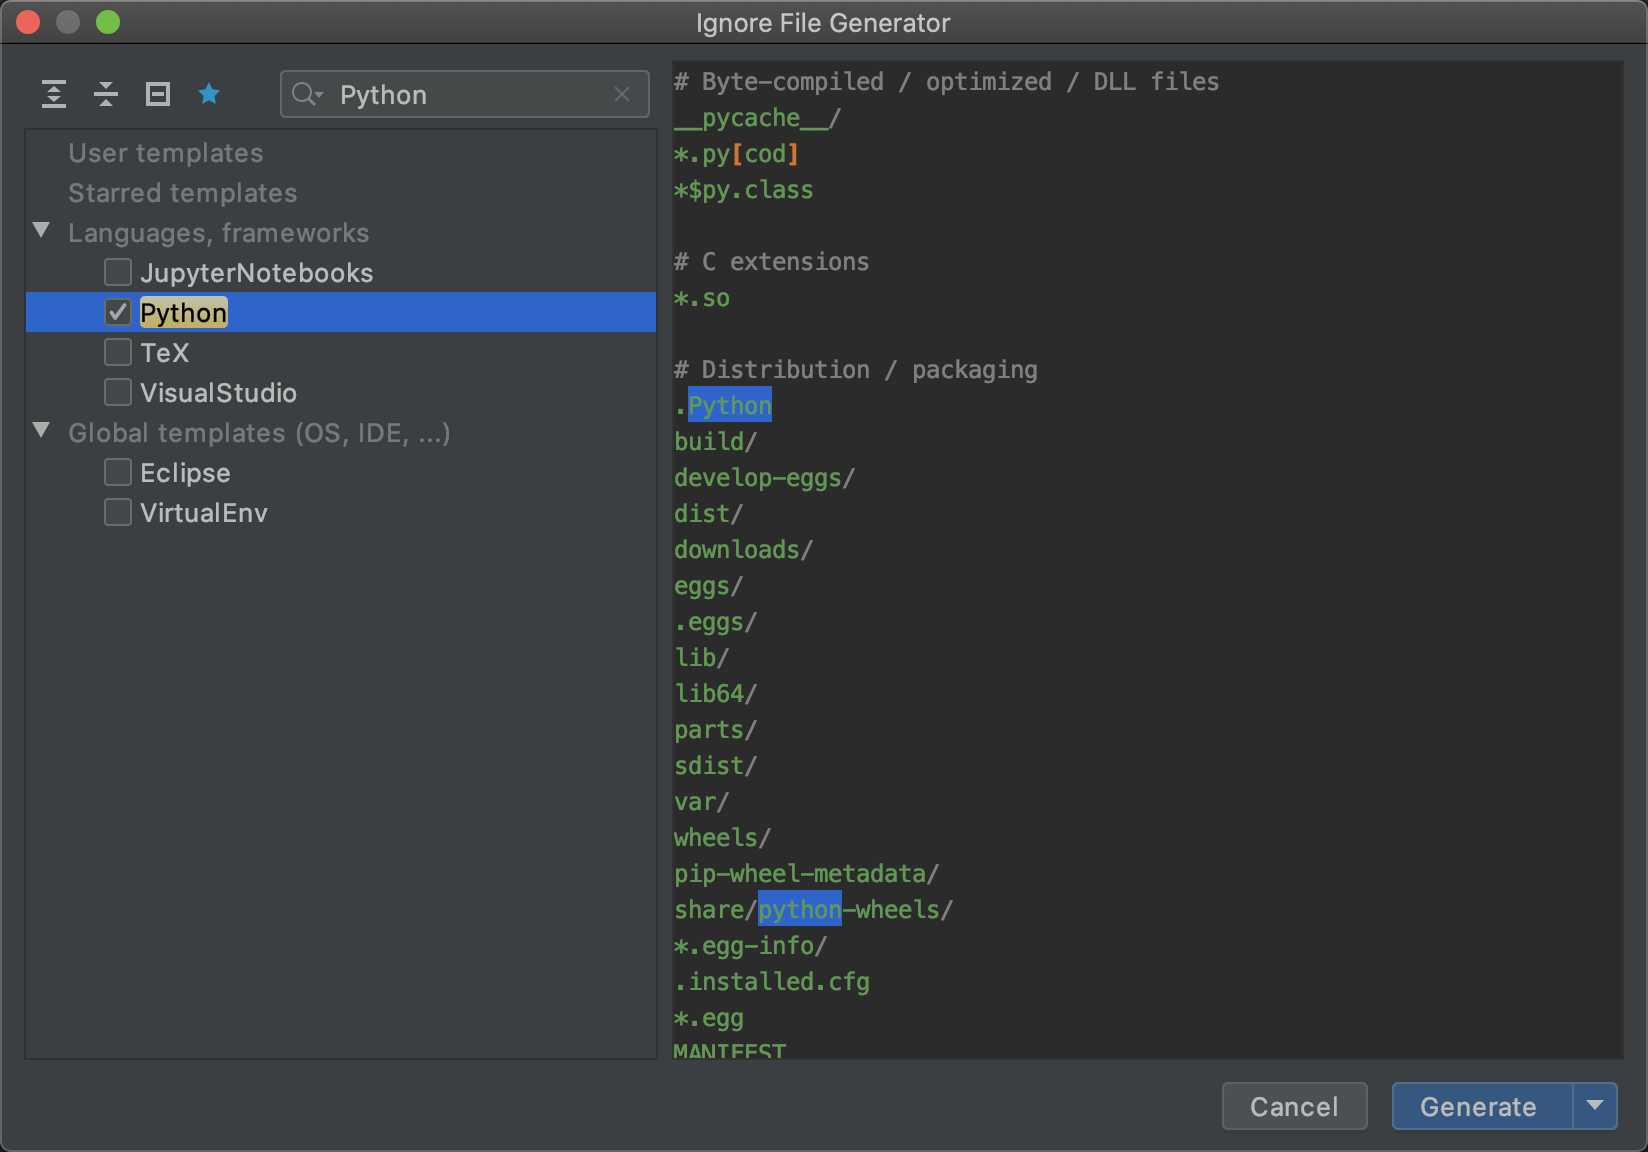Clear the Python search text
1648x1152 pixels.
(622, 94)
